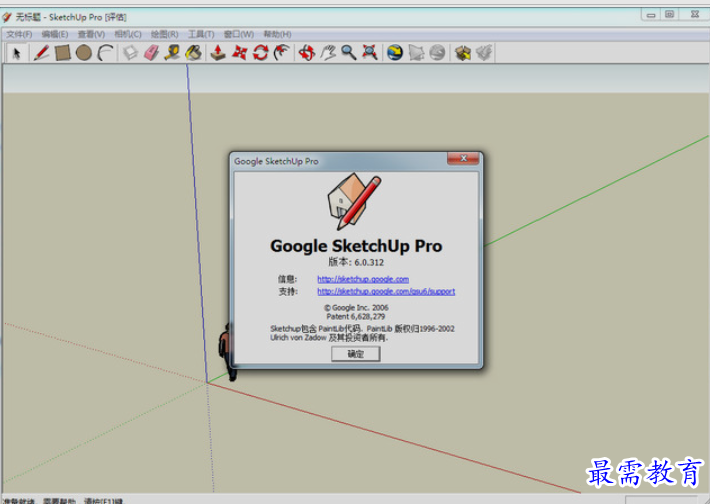This screenshot has height=504, width=710.
Task: Maximize the SketchUp Pro main window
Action: point(670,14)
